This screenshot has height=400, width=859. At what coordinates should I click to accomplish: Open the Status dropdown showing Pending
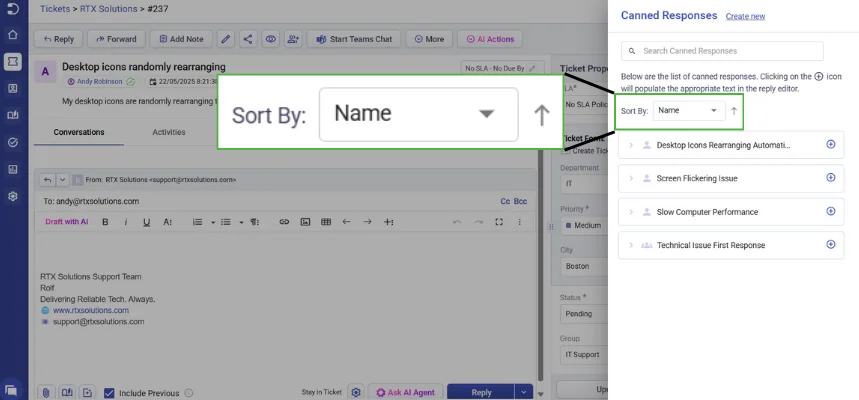point(584,314)
